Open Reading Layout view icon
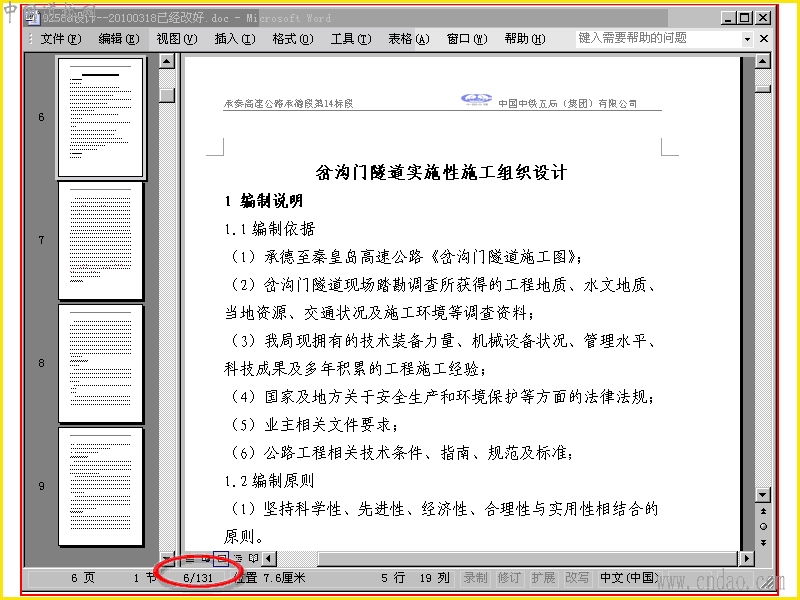 (253, 559)
